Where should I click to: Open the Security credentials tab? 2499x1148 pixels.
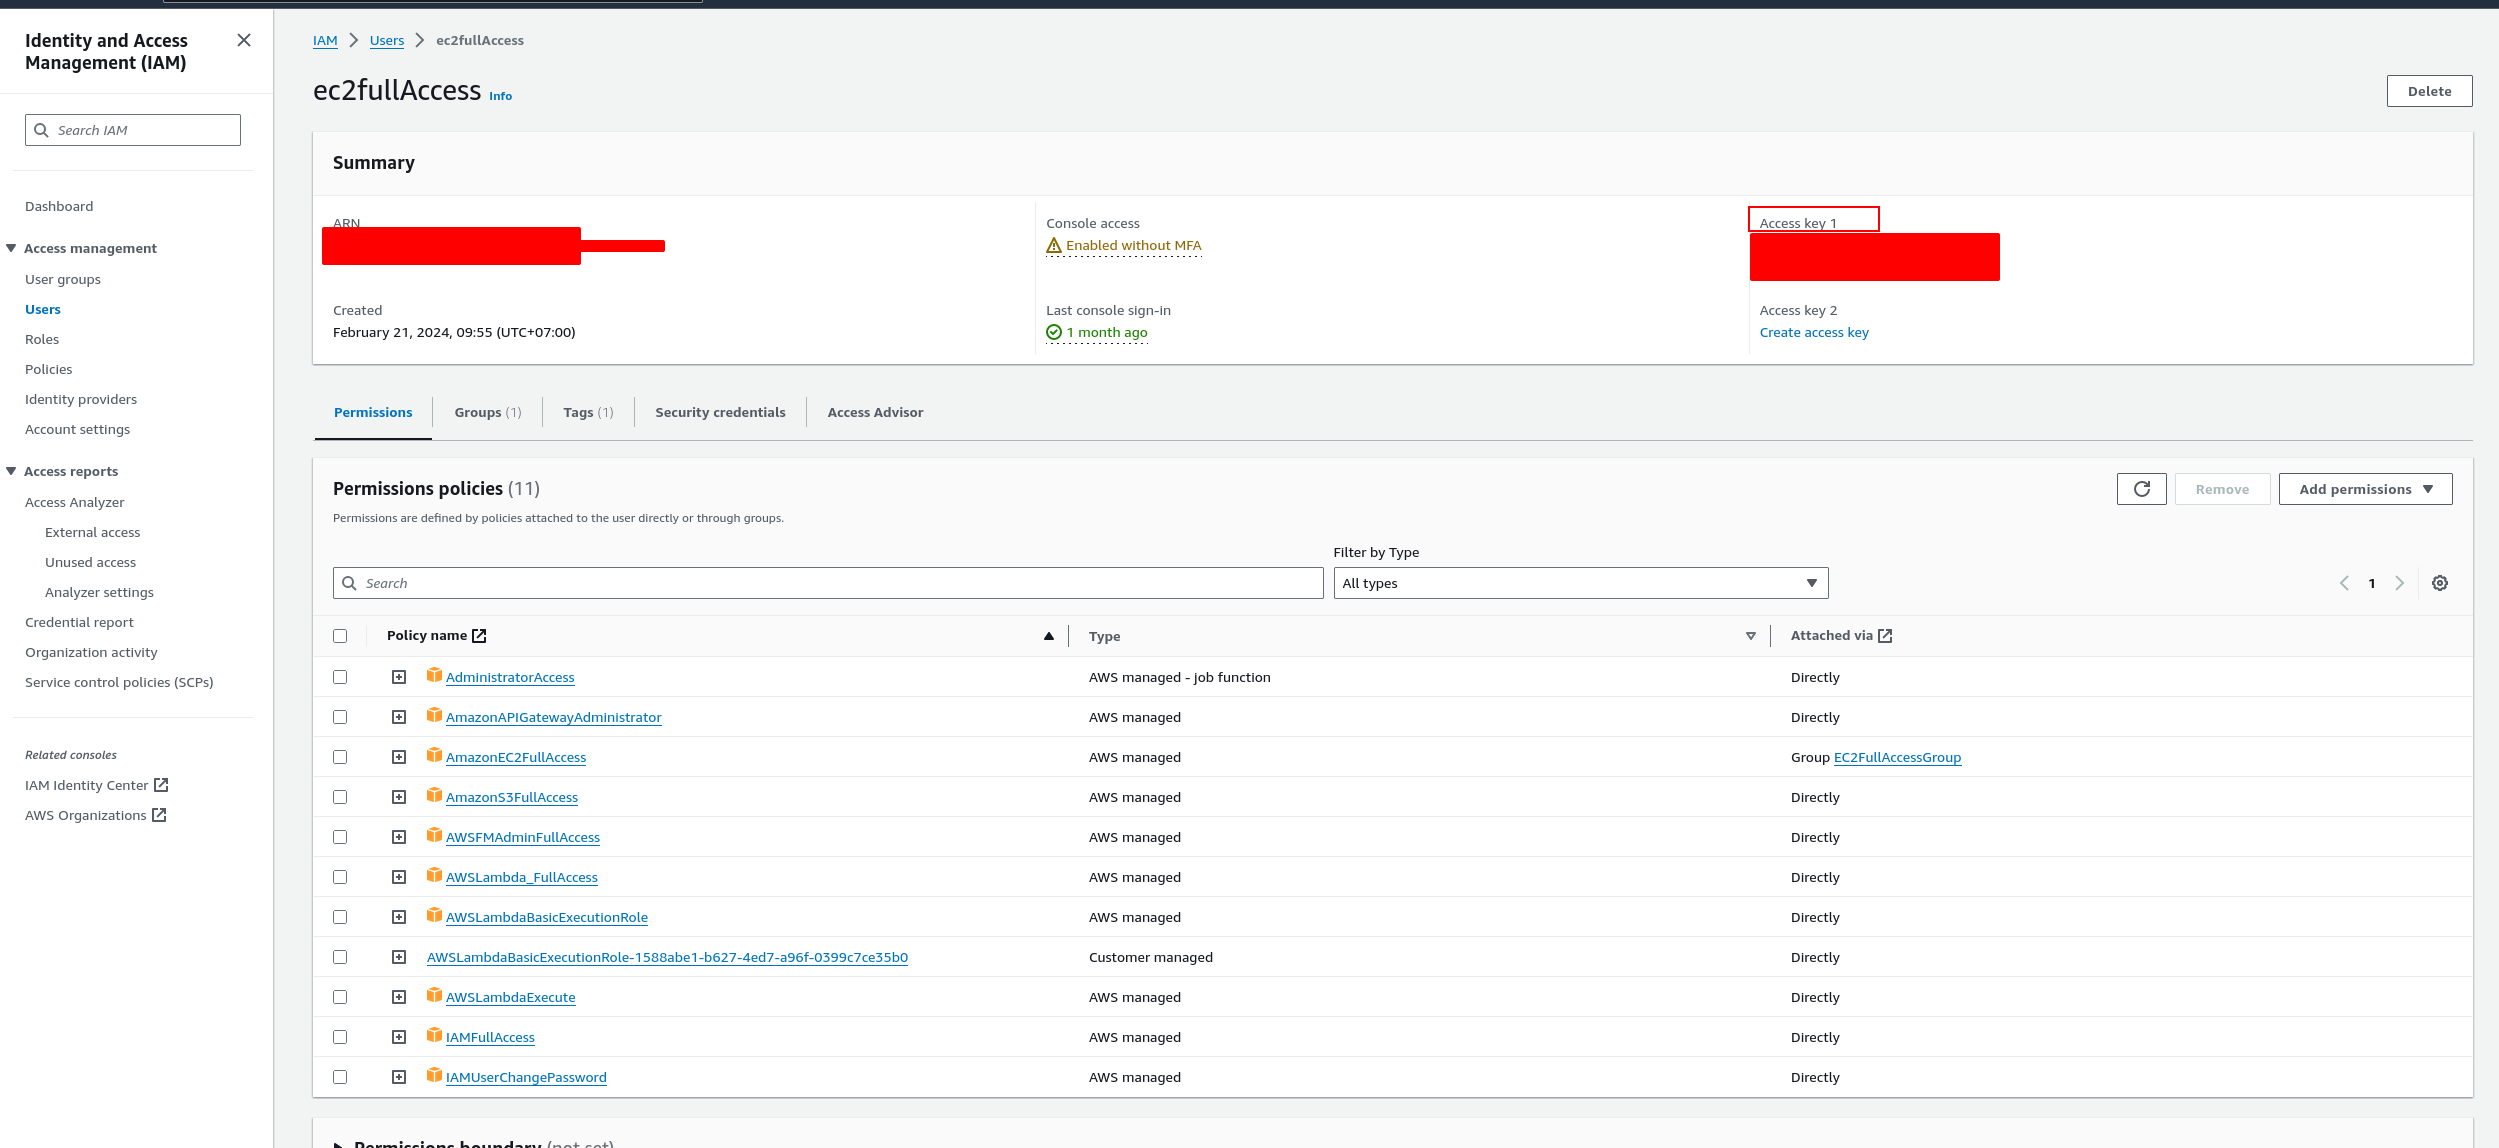pos(720,412)
